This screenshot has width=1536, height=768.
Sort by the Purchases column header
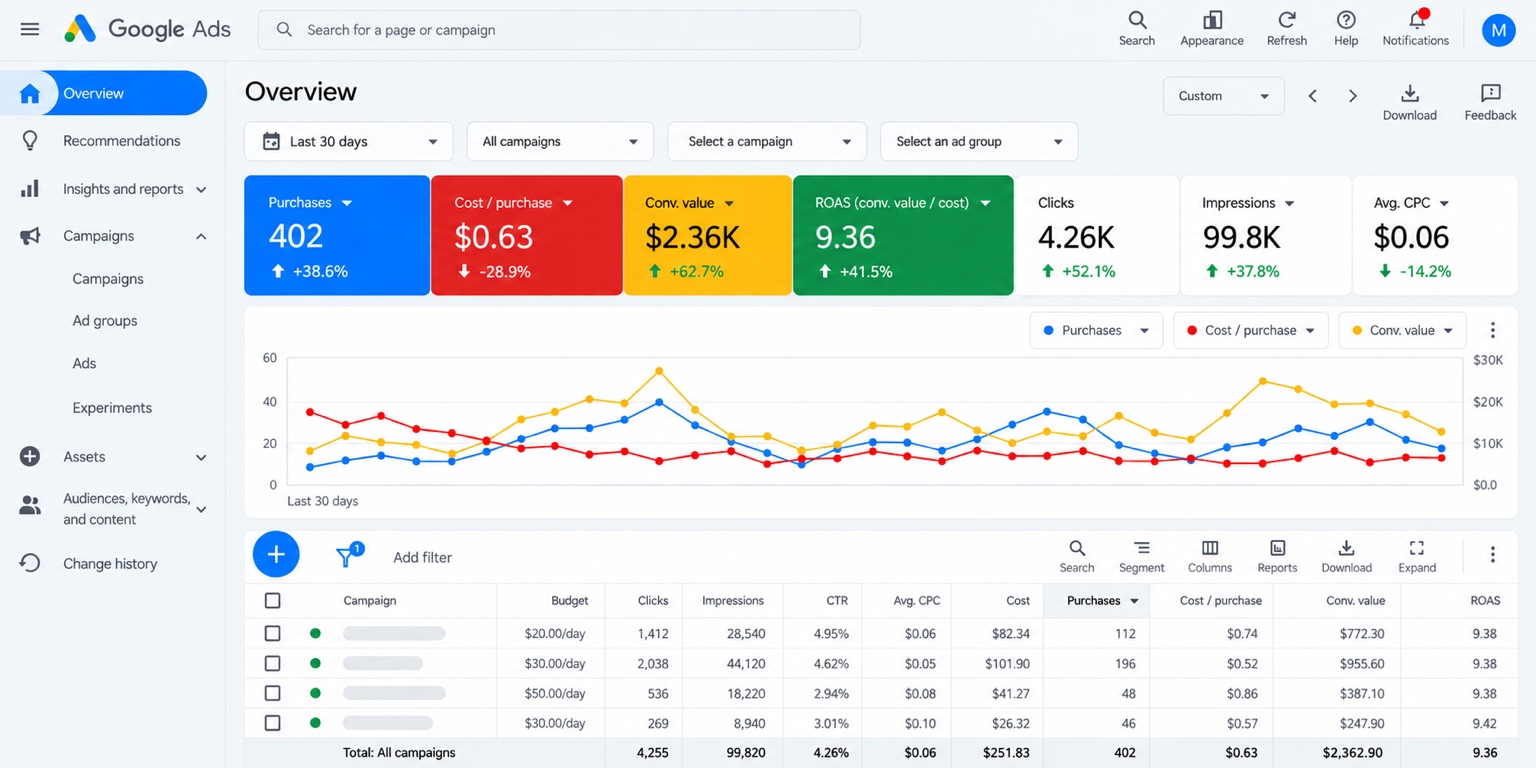click(1096, 601)
